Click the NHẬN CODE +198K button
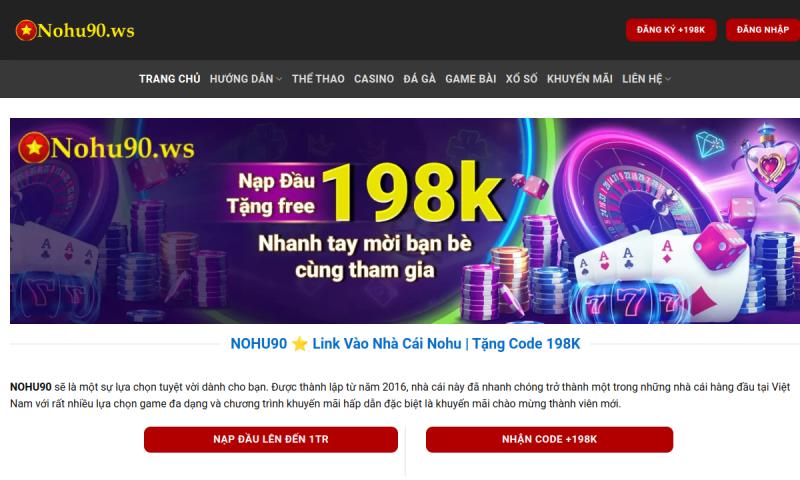Screen dimensions: 800x480 (x=549, y=439)
